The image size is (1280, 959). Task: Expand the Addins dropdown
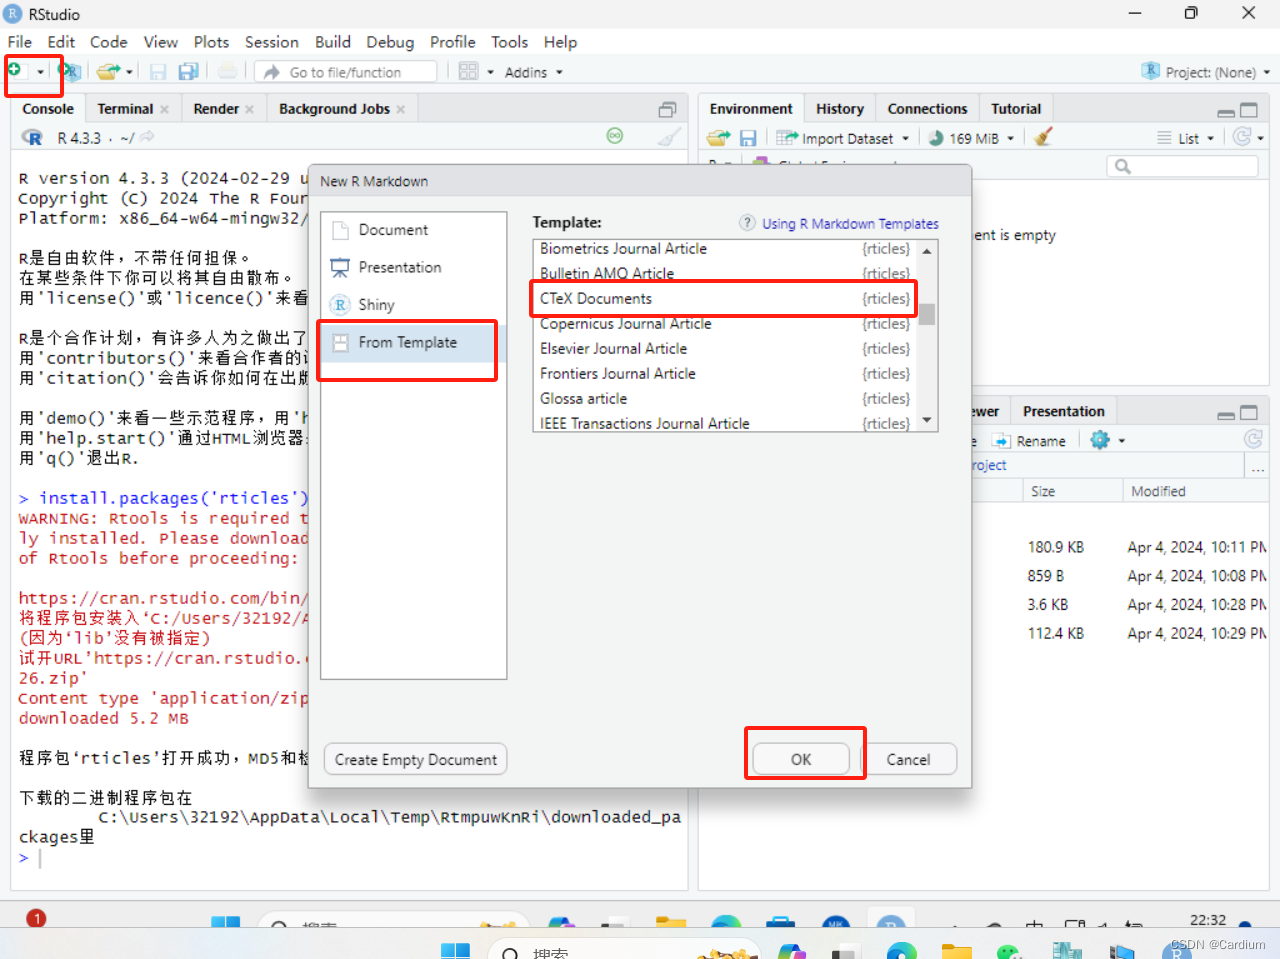(x=532, y=71)
